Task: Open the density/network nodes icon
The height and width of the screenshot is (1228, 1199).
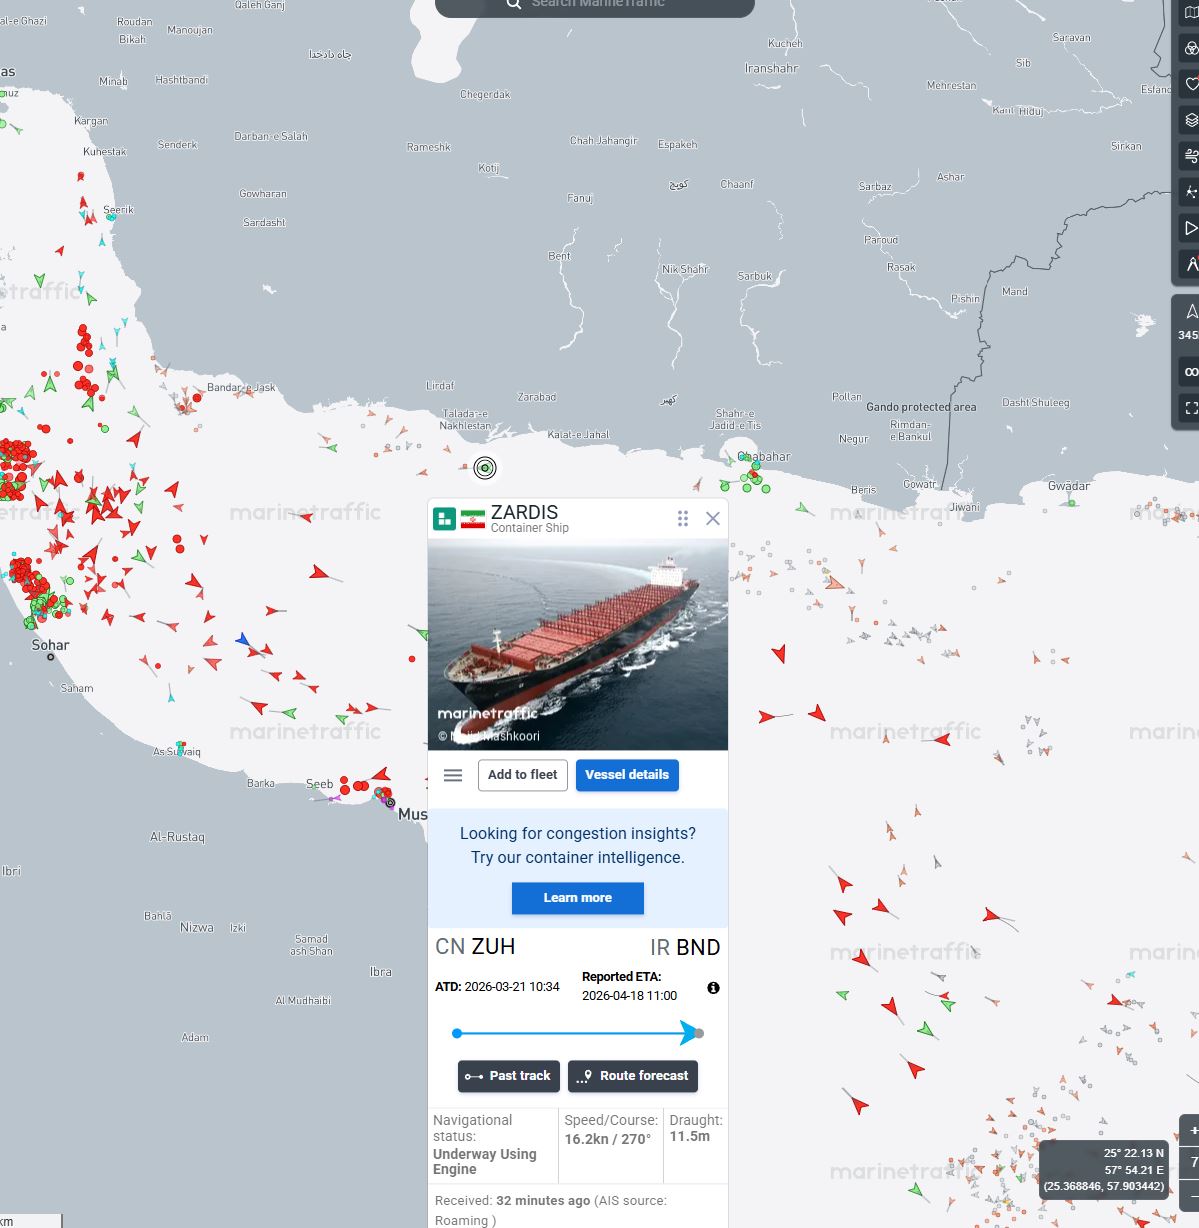Action: pyautogui.click(x=1191, y=192)
